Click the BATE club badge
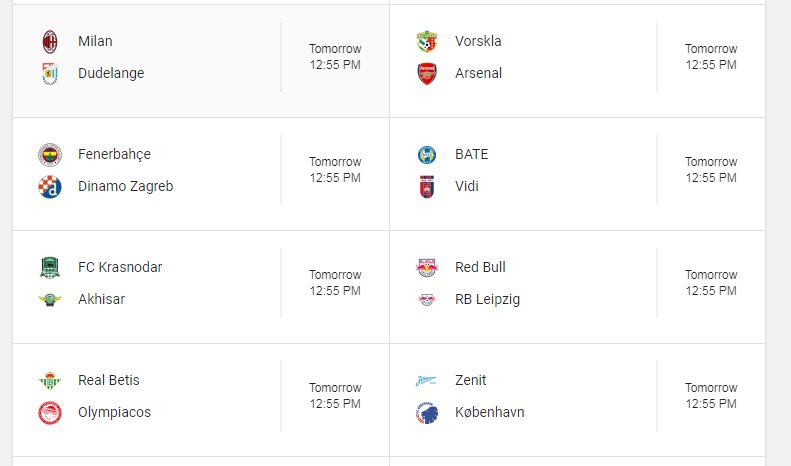The width and height of the screenshot is (791, 466). 427,154
